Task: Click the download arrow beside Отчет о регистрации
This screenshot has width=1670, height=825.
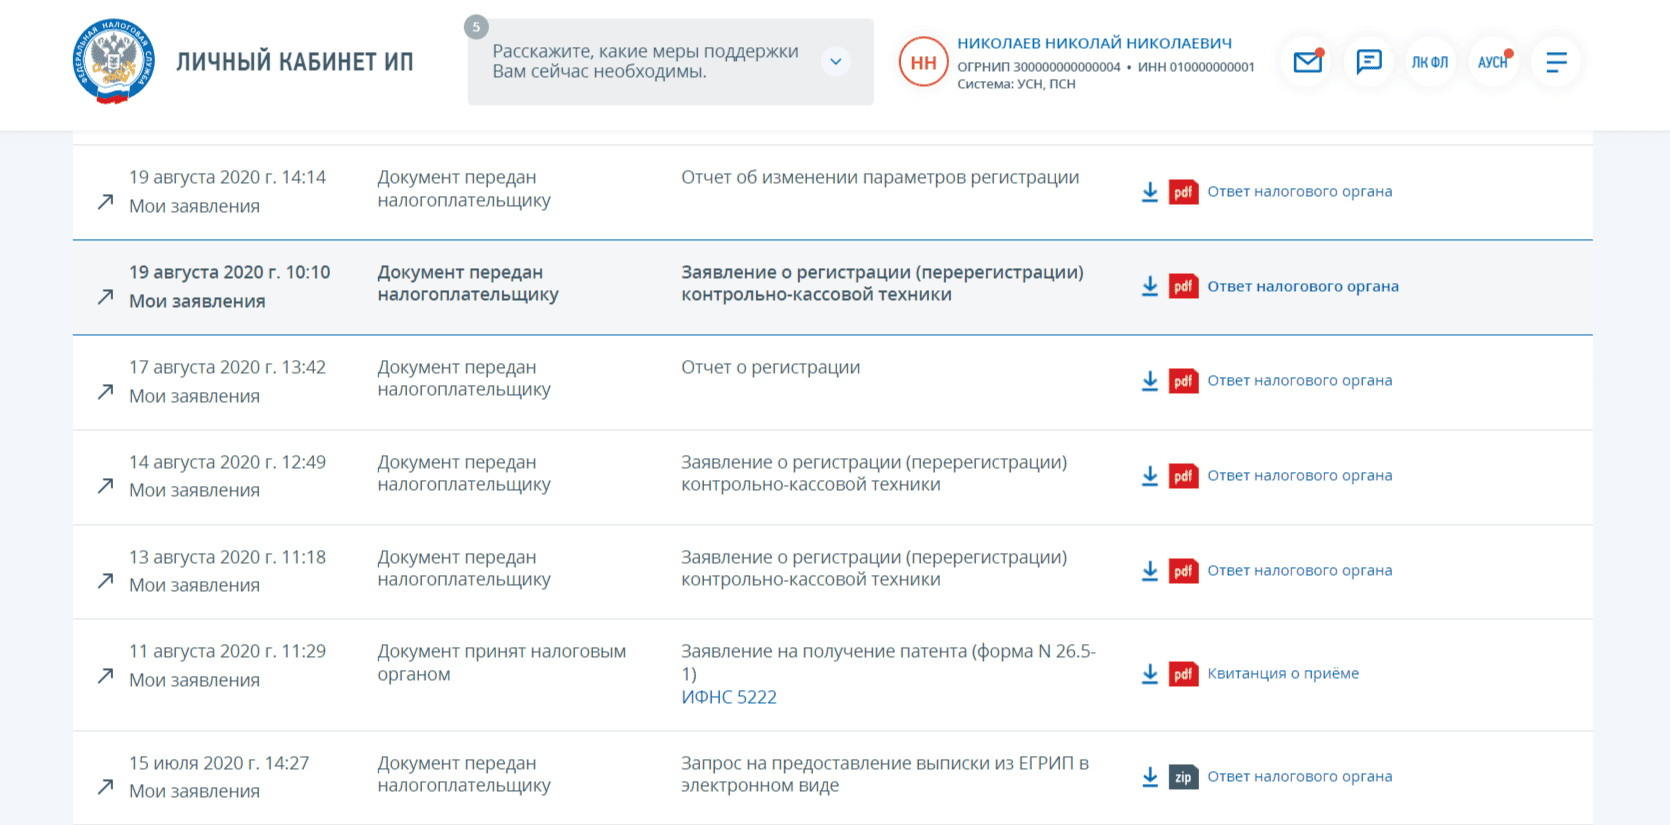Action: pos(1148,381)
